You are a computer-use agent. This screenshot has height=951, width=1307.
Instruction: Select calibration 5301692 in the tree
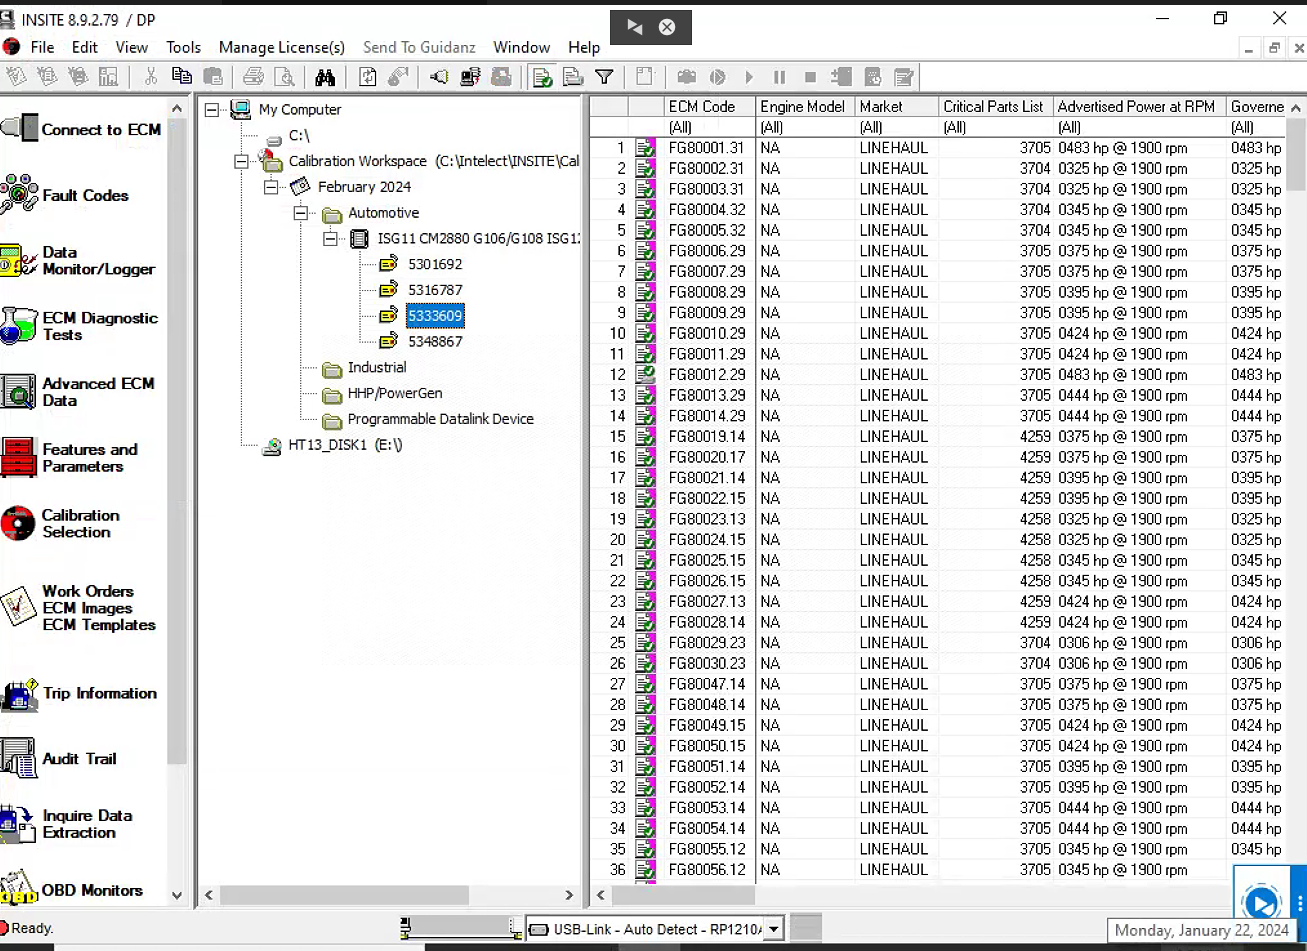[x=435, y=264]
